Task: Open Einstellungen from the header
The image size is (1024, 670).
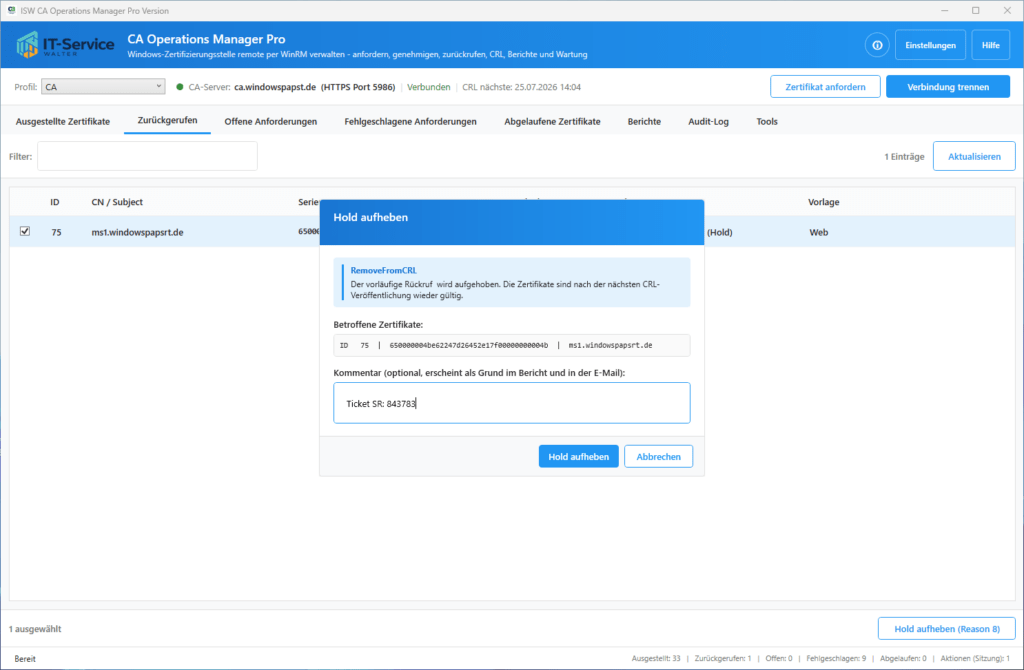Action: [930, 45]
